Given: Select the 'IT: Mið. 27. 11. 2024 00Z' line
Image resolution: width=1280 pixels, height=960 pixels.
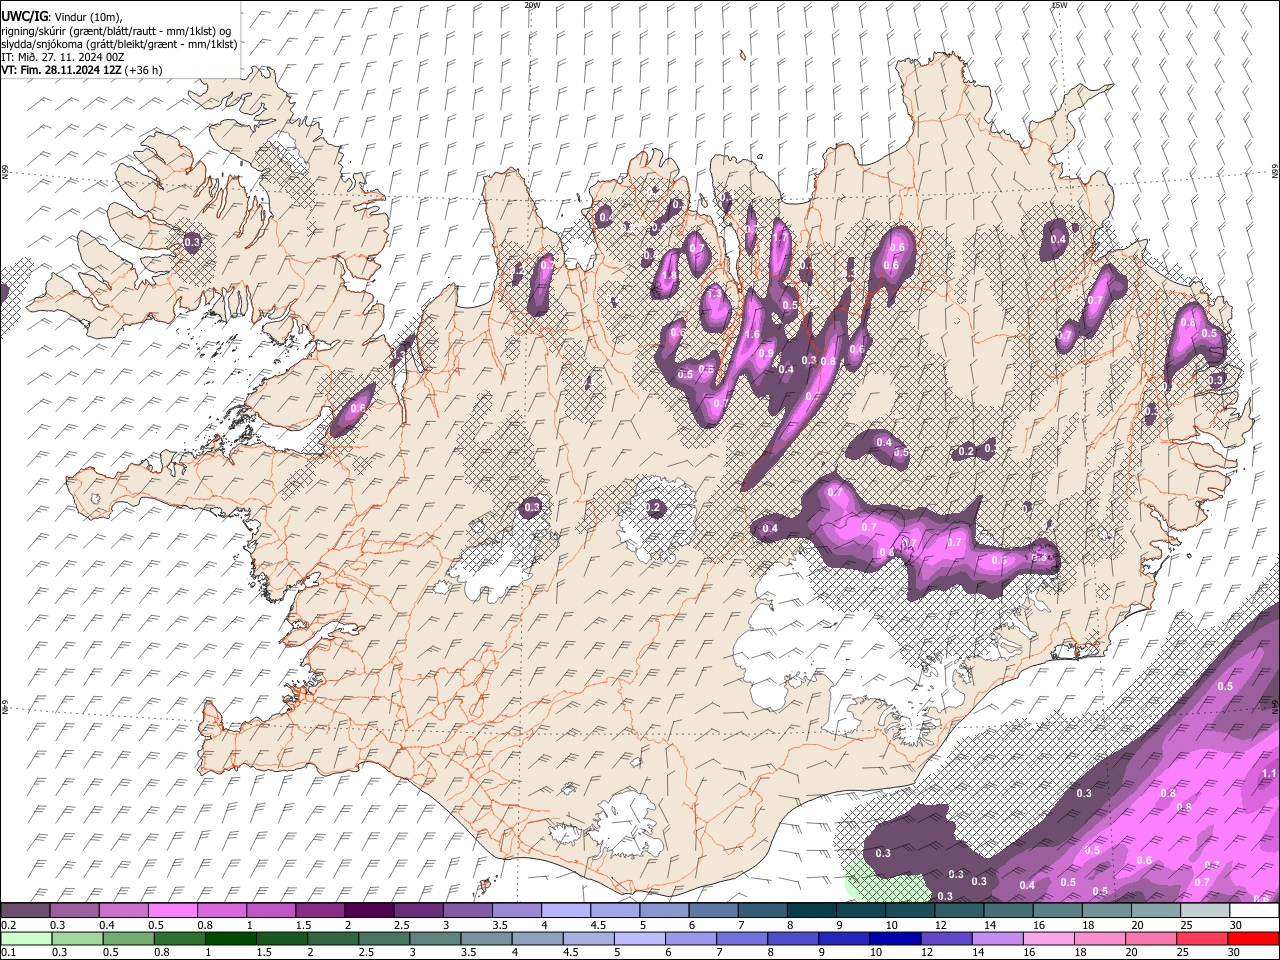Looking at the screenshot, I should pyautogui.click(x=63, y=57).
